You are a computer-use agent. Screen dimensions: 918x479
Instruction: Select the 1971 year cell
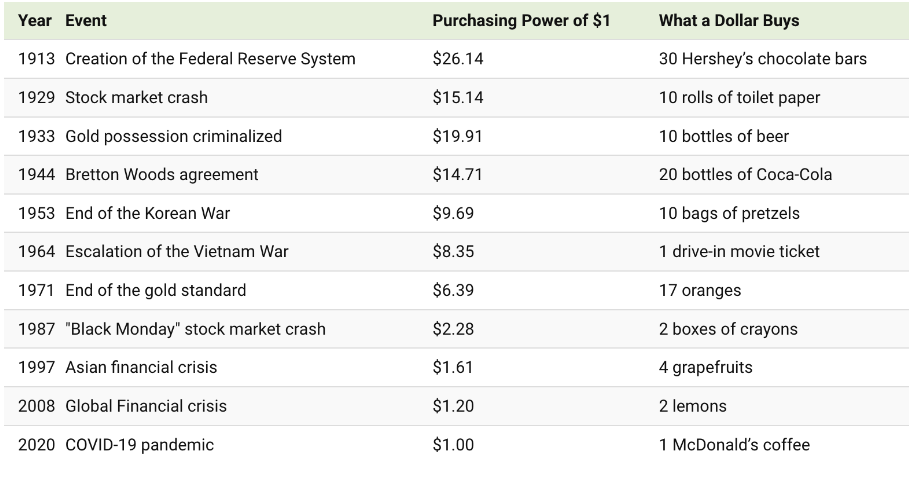click(x=37, y=291)
